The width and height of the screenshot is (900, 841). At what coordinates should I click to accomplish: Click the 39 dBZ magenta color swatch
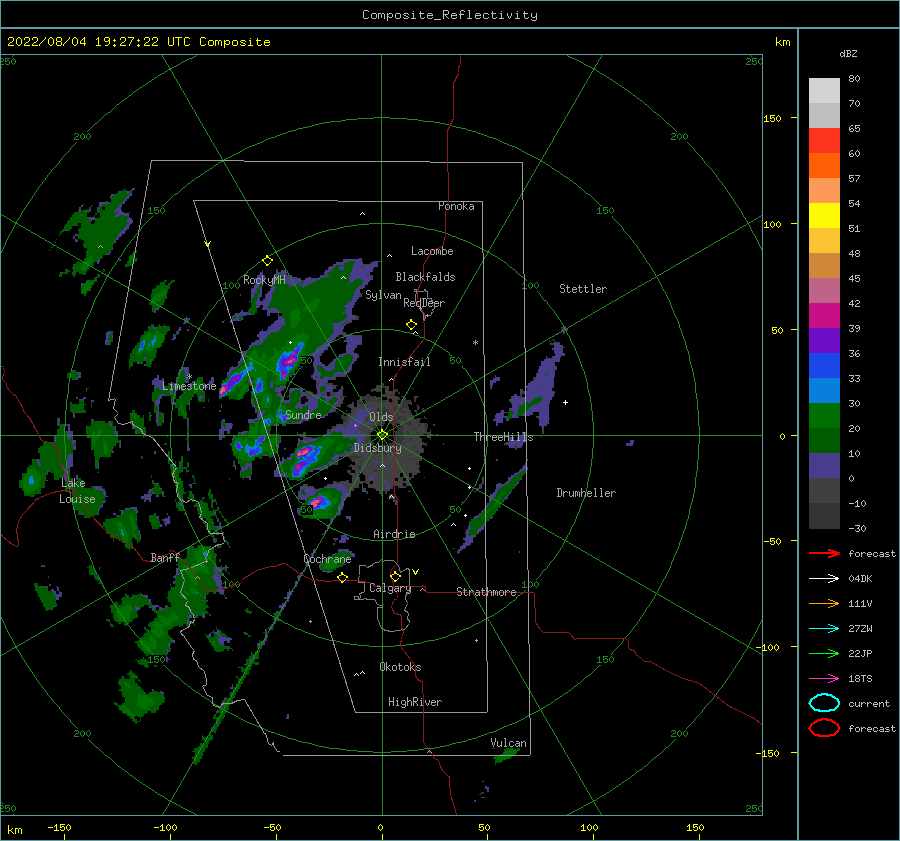824,315
